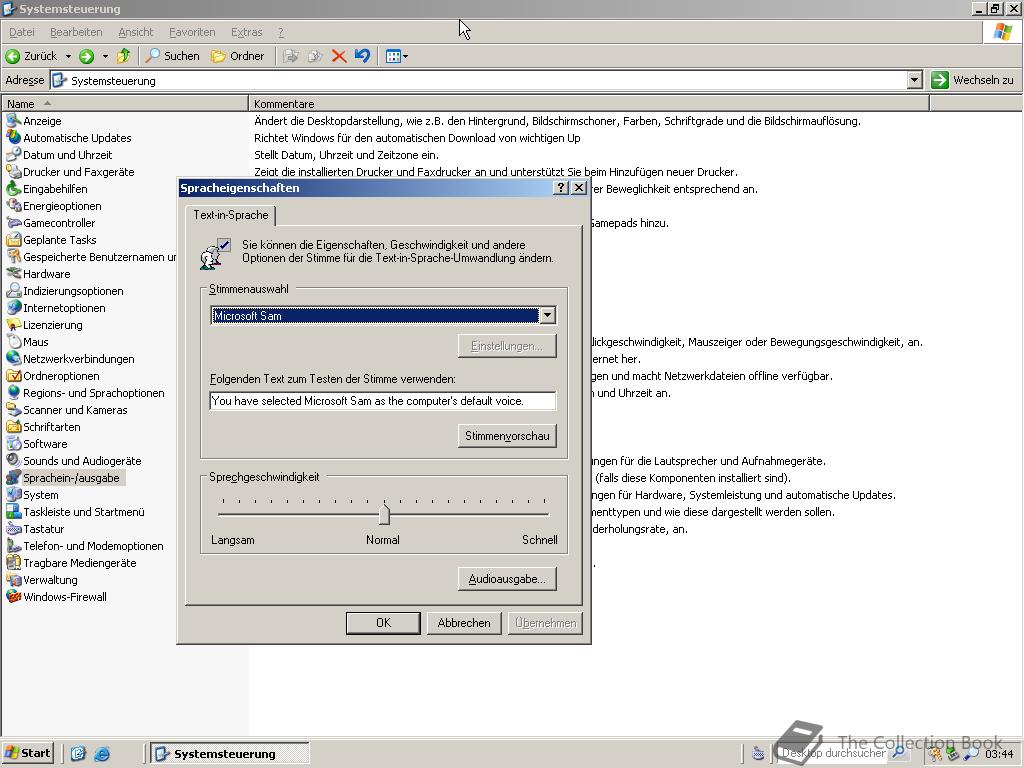Select the Indizierungsoptionen icon
1024x768 pixels.
pyautogui.click(x=13, y=291)
